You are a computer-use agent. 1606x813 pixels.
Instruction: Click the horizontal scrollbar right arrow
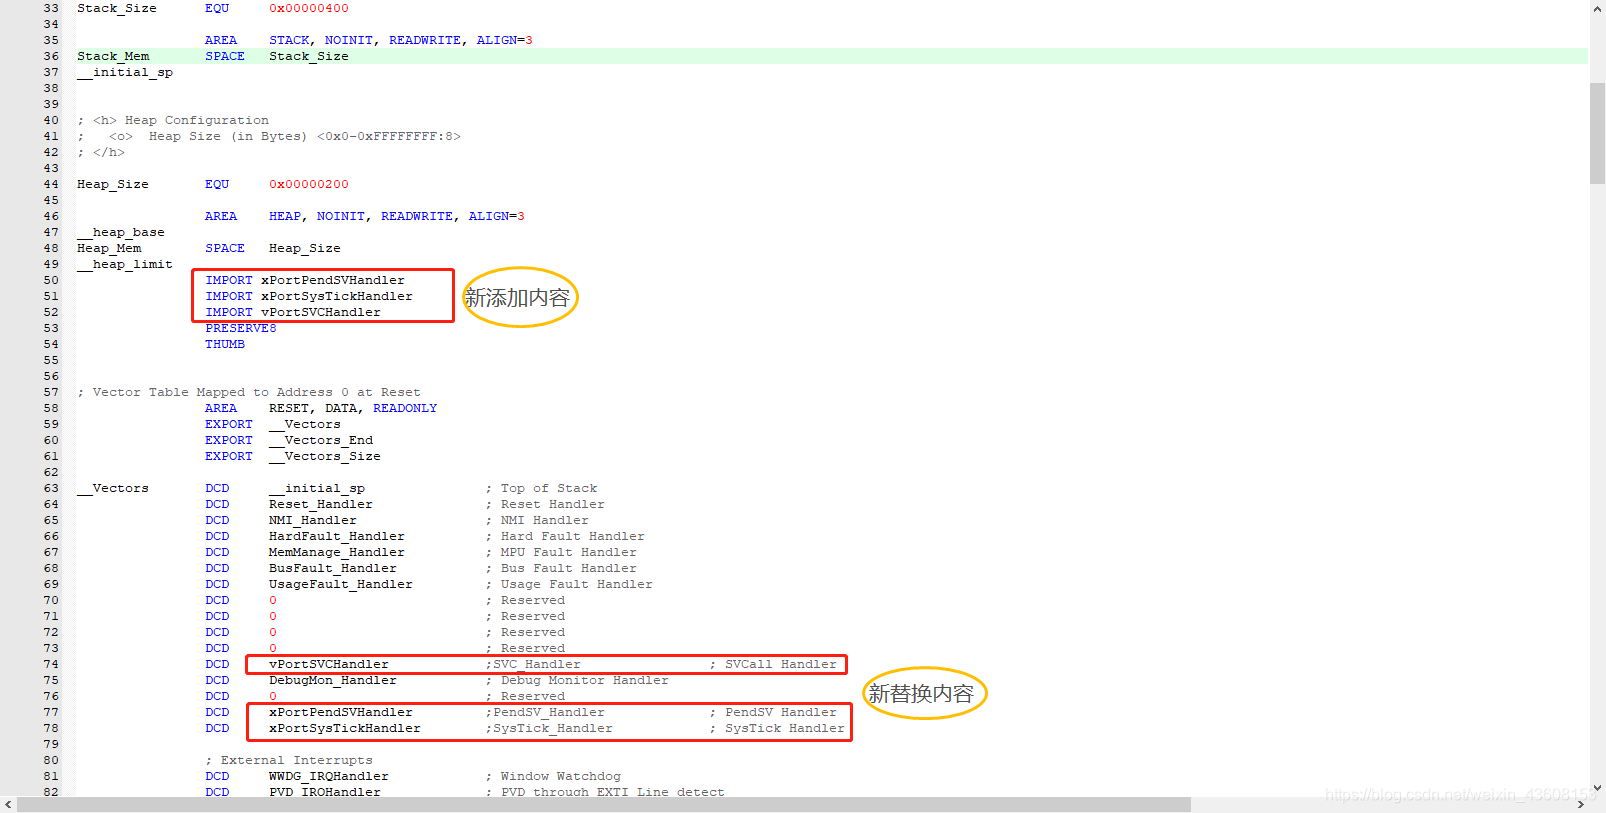tap(1581, 804)
